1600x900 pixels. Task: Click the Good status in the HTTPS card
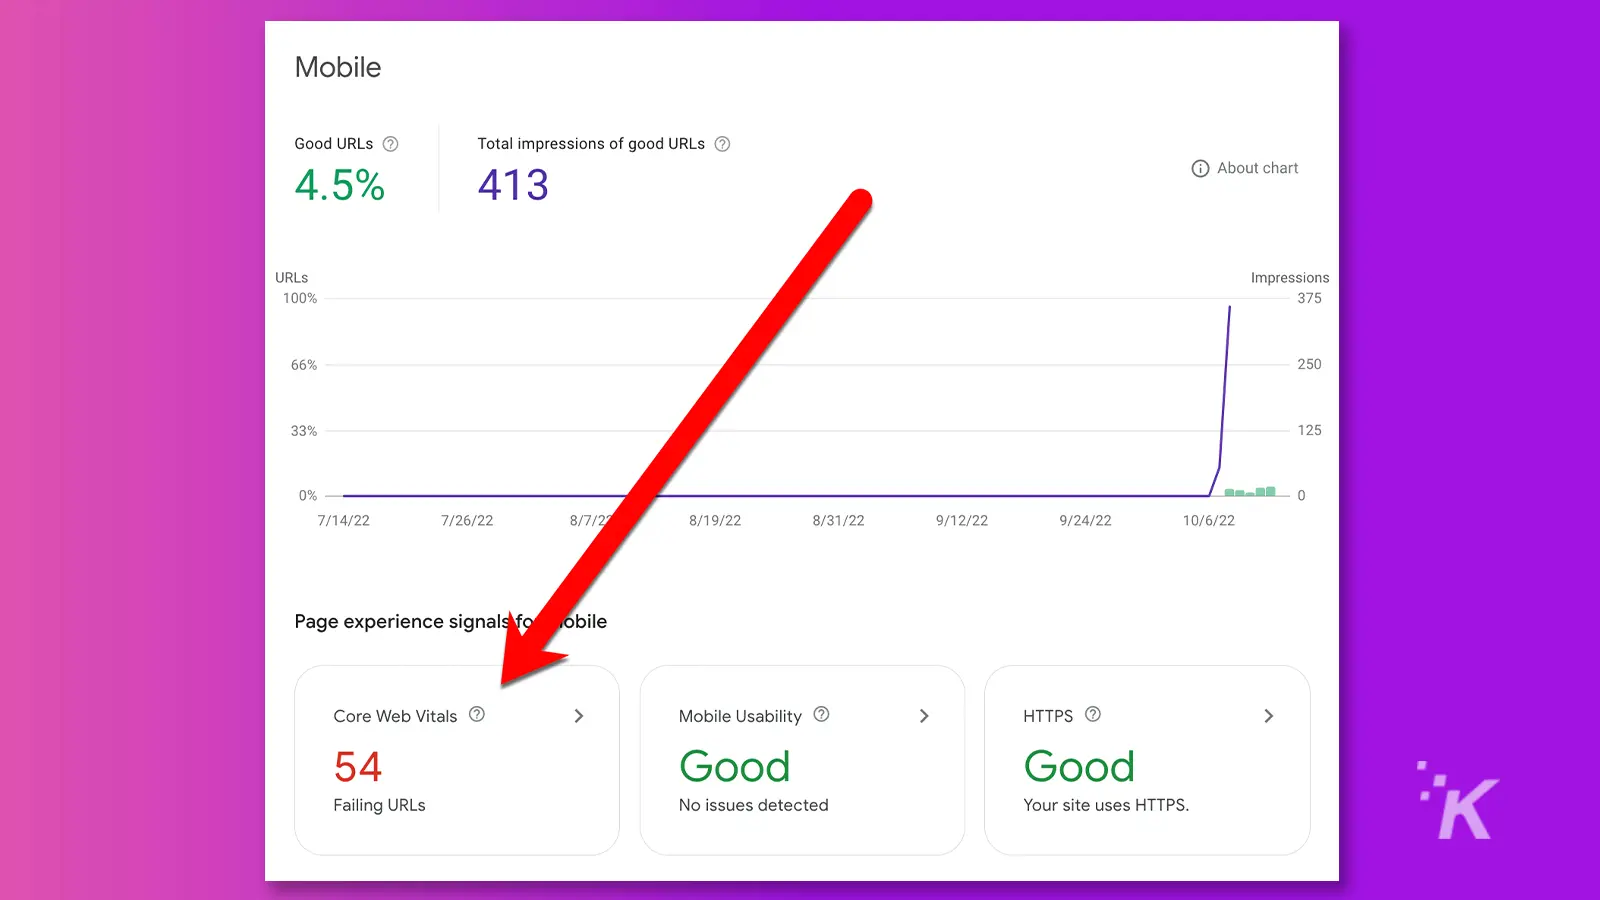(1079, 767)
